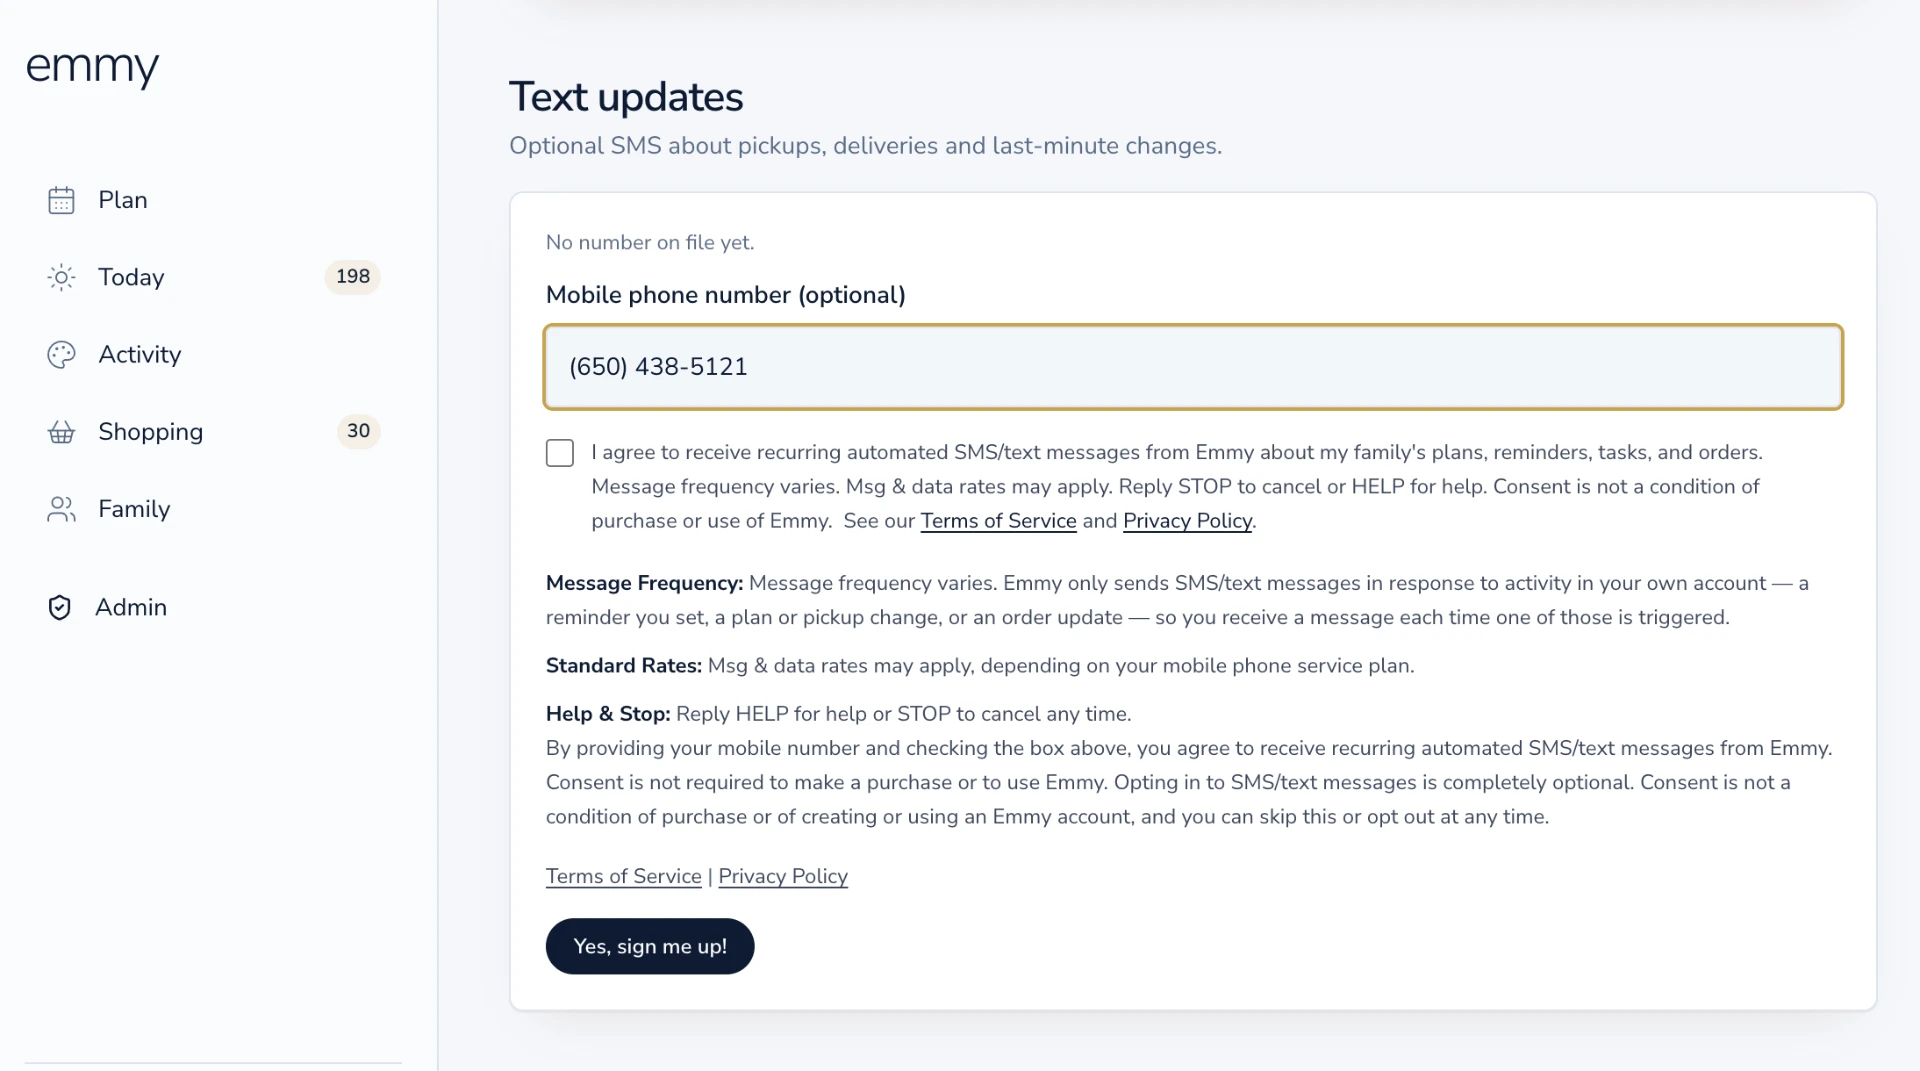1920x1071 pixels.
Task: Click the Admin shield icon
Action: coord(59,608)
